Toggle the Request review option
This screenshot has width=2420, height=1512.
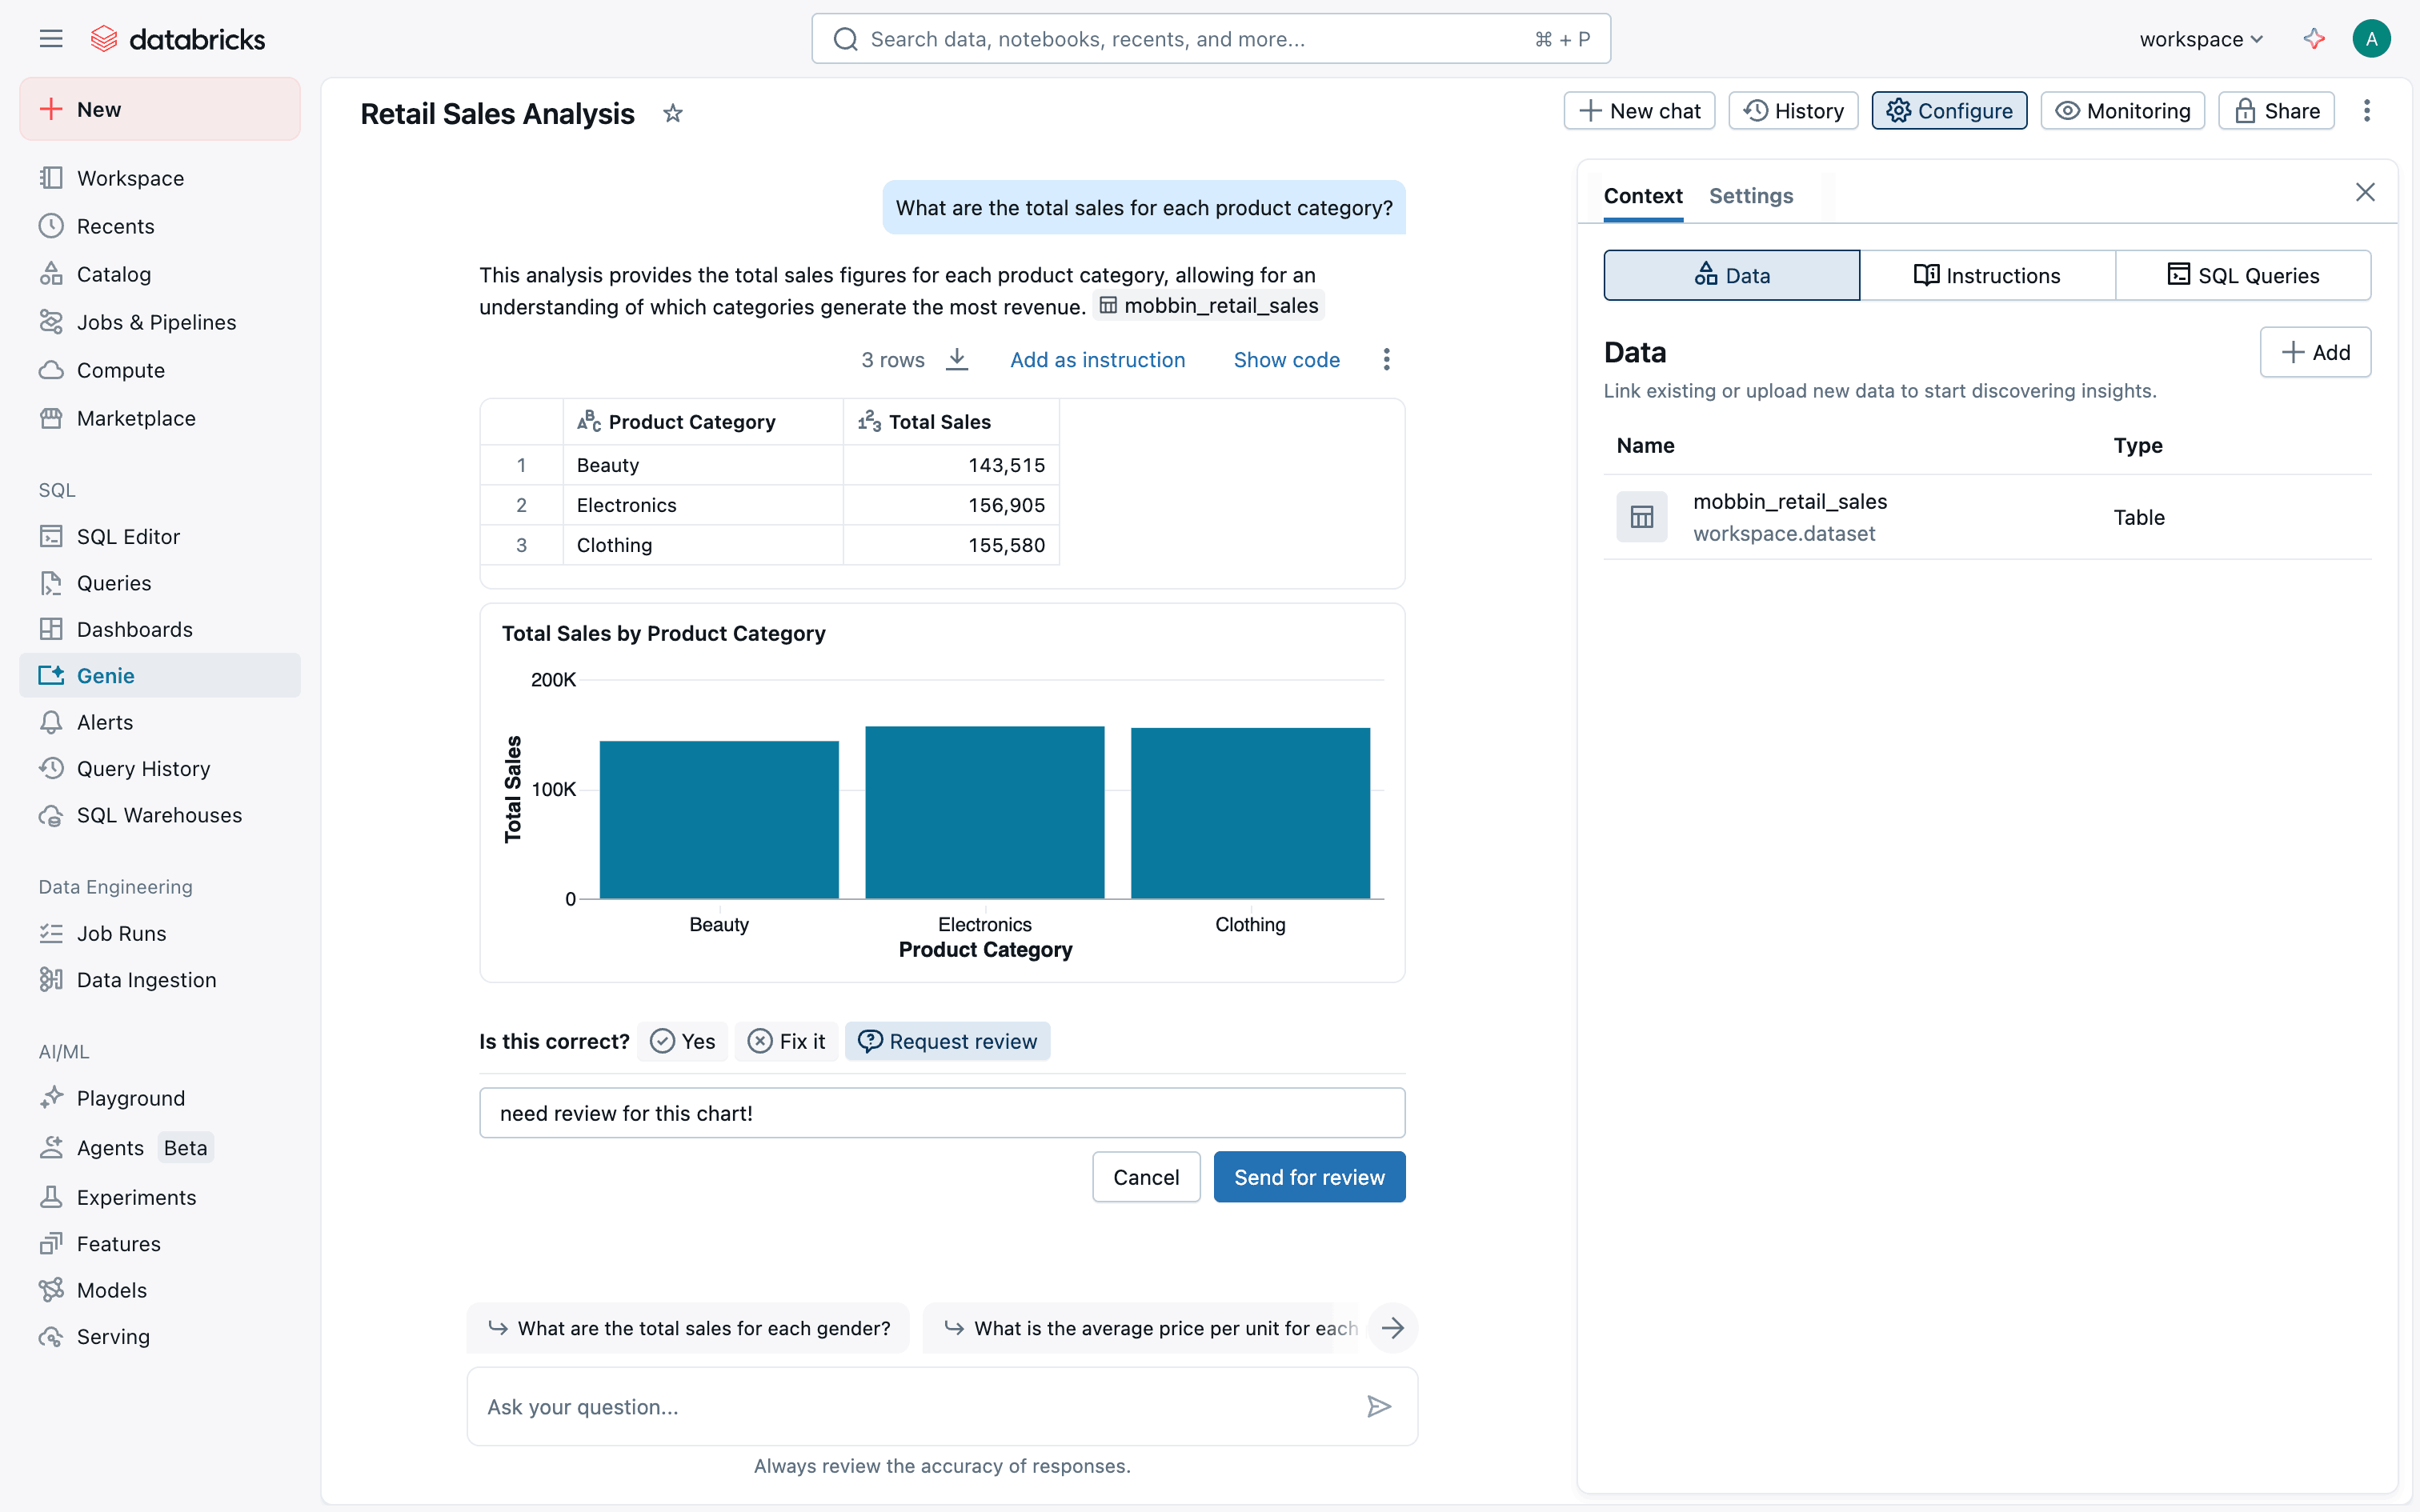click(x=947, y=1041)
